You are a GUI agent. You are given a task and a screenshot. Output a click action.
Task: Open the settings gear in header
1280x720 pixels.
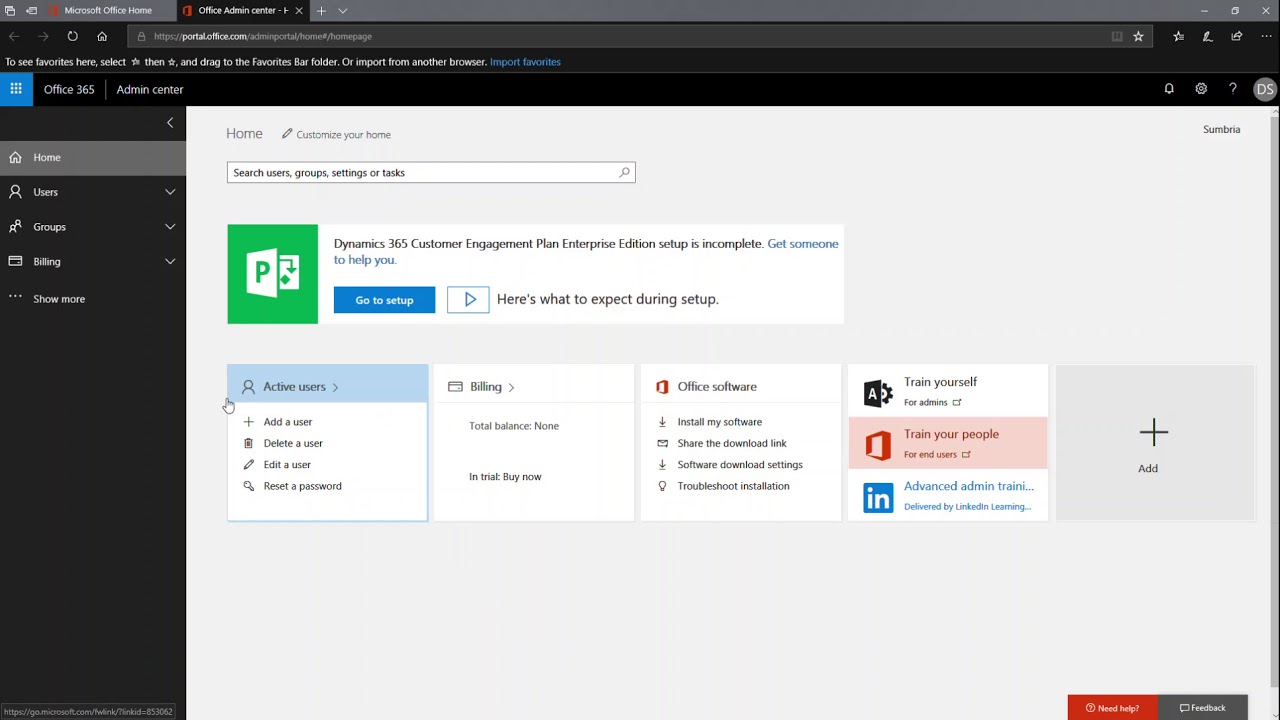click(1201, 89)
